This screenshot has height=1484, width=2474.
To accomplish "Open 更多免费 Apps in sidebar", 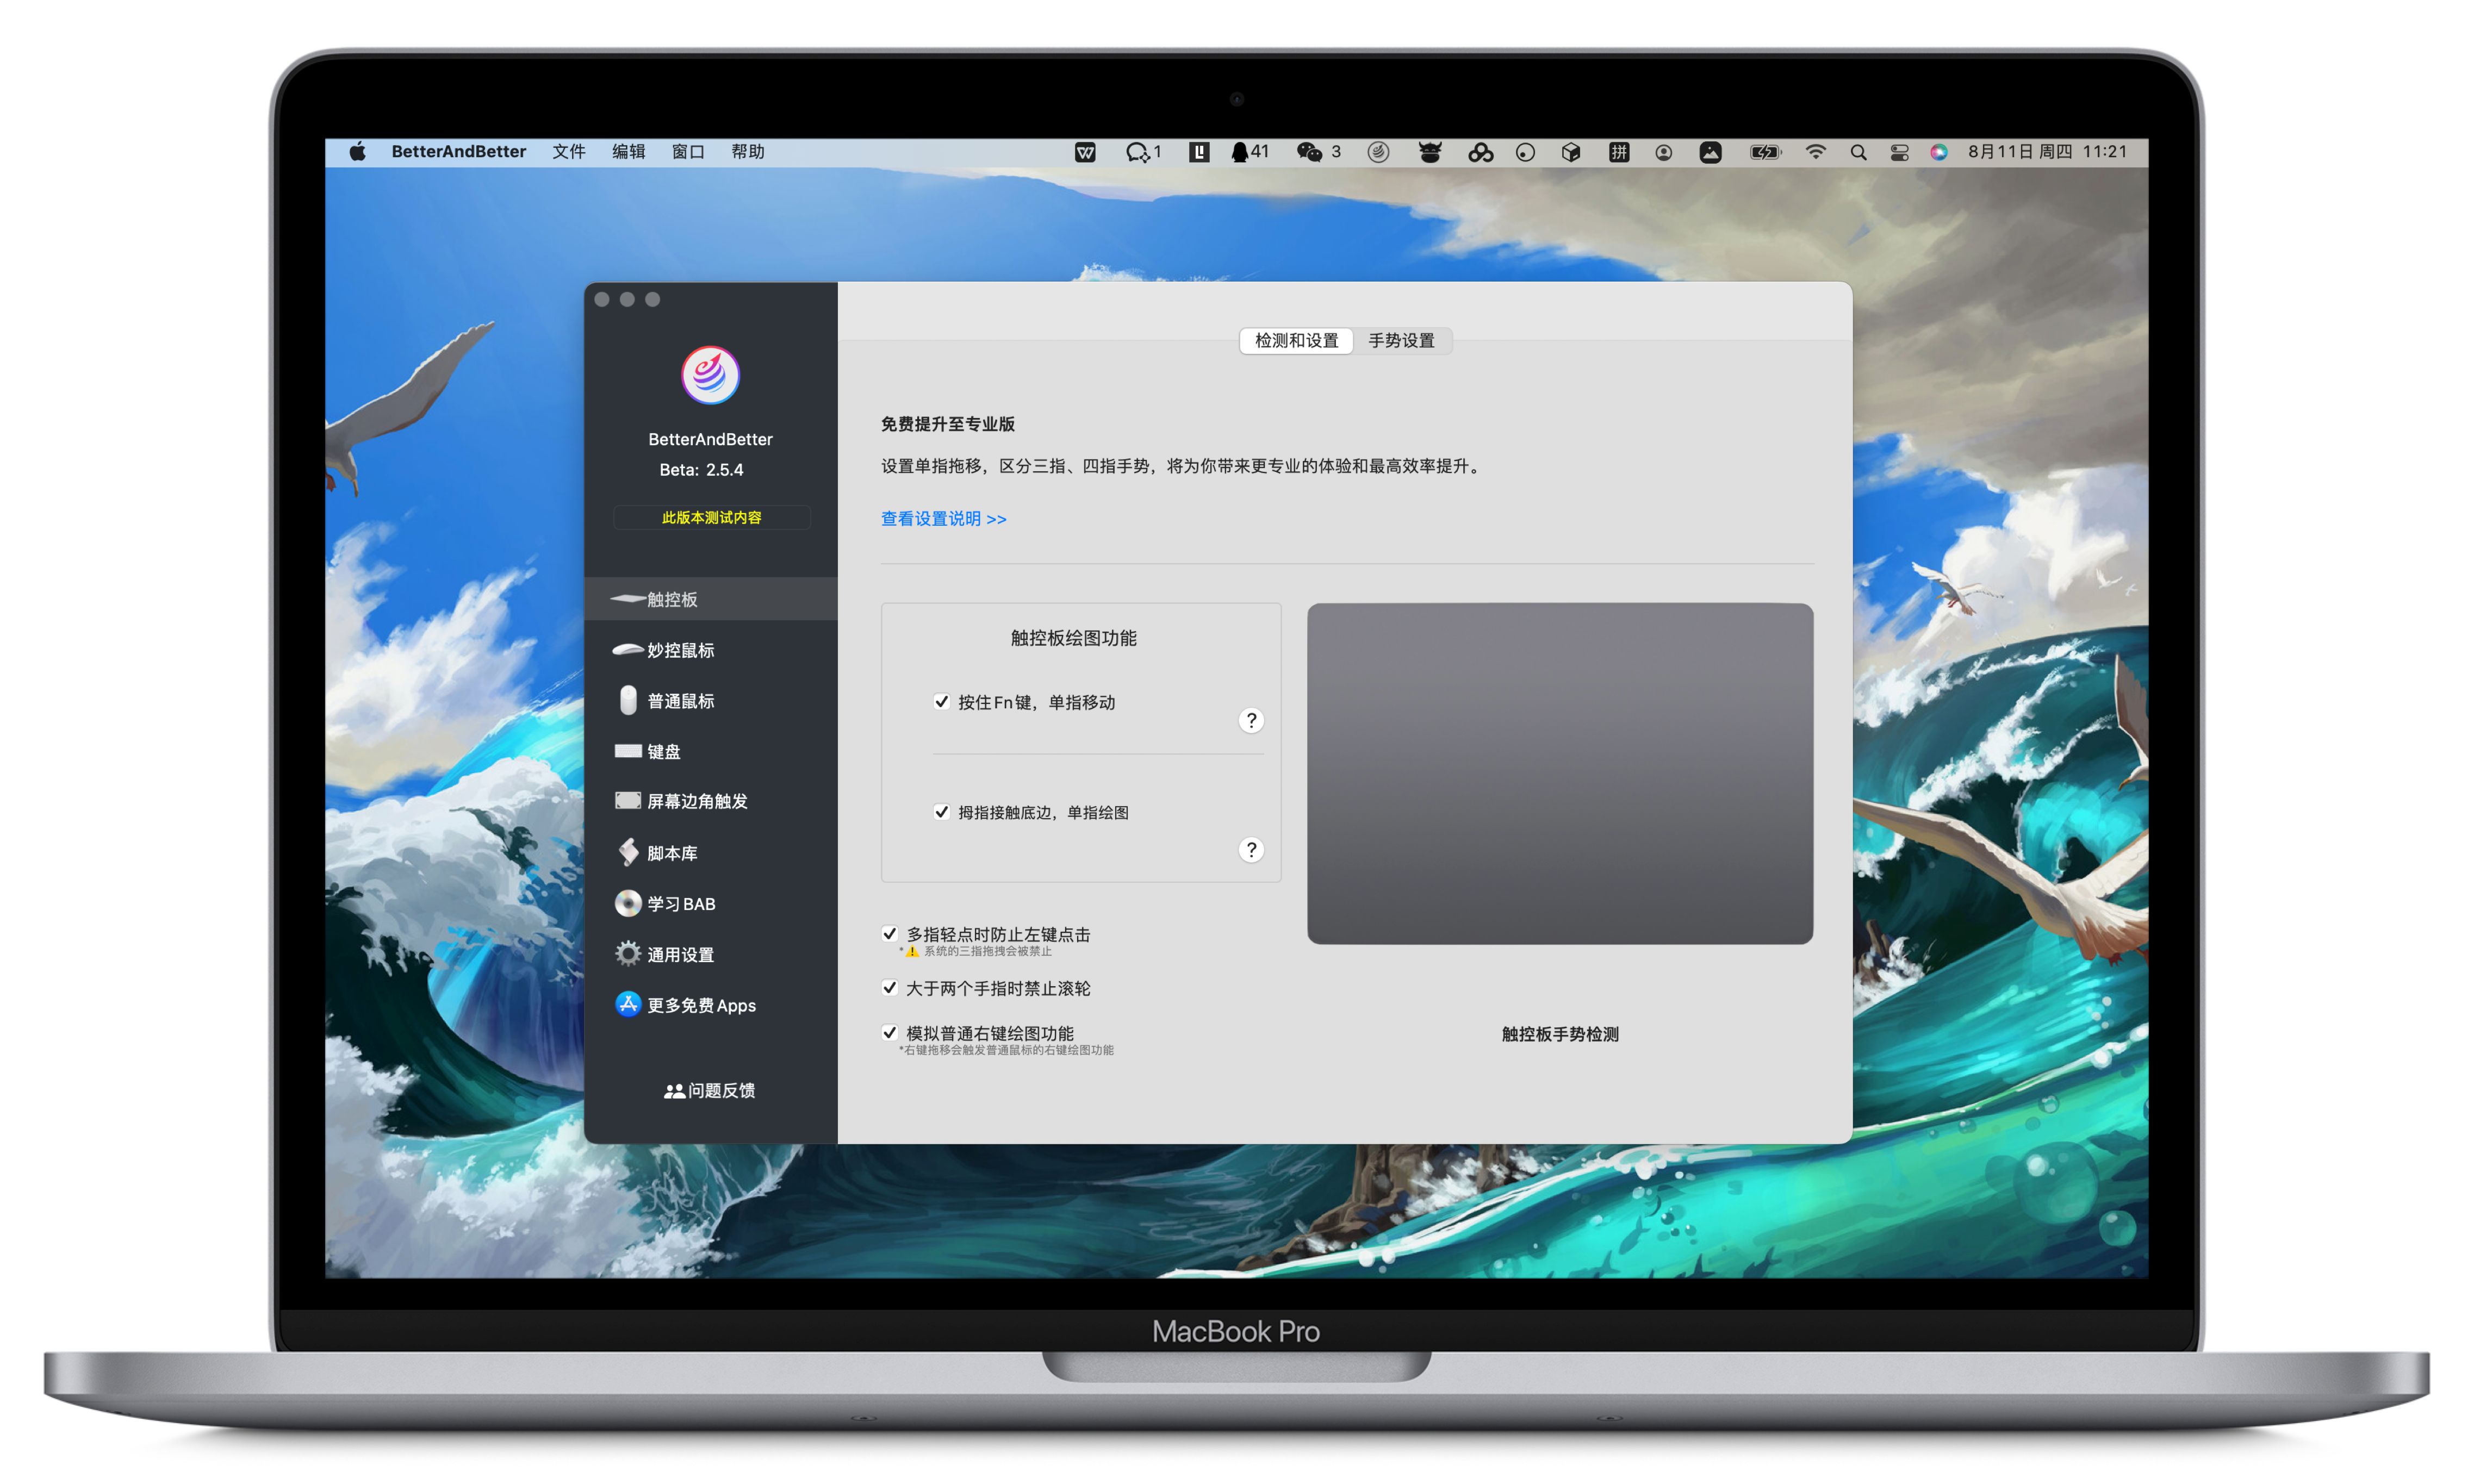I will tap(710, 1005).
